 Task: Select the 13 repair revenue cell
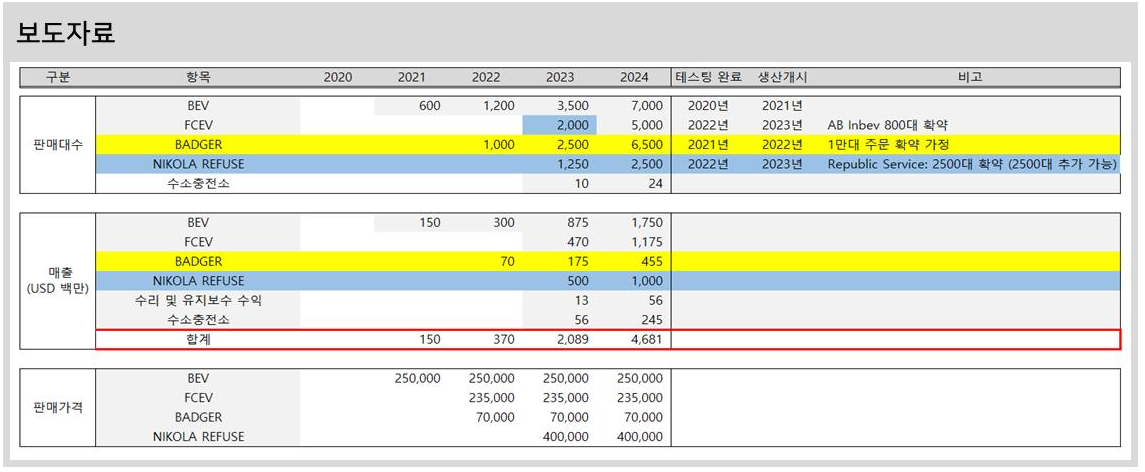[x=581, y=300]
